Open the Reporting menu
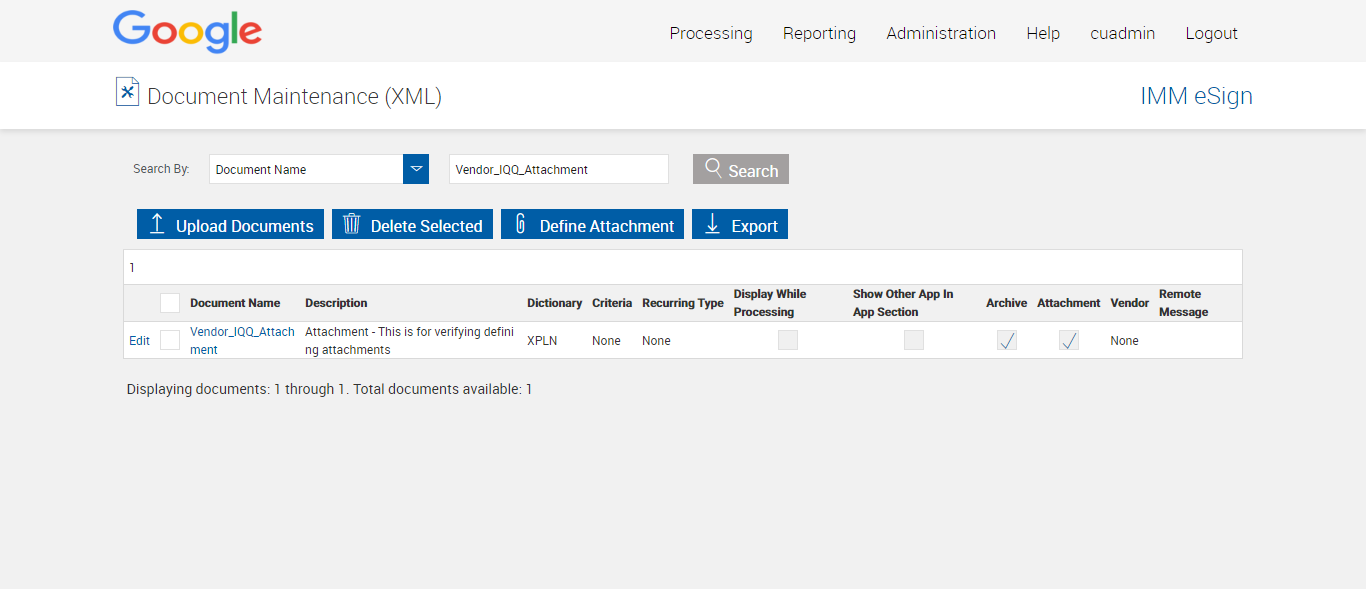1366x589 pixels. point(819,33)
